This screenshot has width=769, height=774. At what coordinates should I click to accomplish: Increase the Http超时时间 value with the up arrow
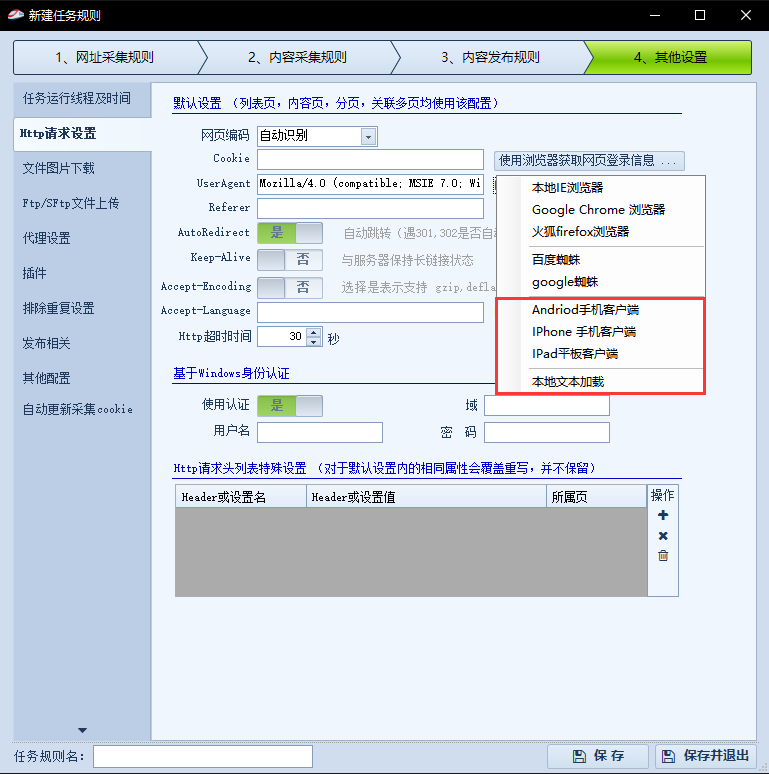coord(314,332)
